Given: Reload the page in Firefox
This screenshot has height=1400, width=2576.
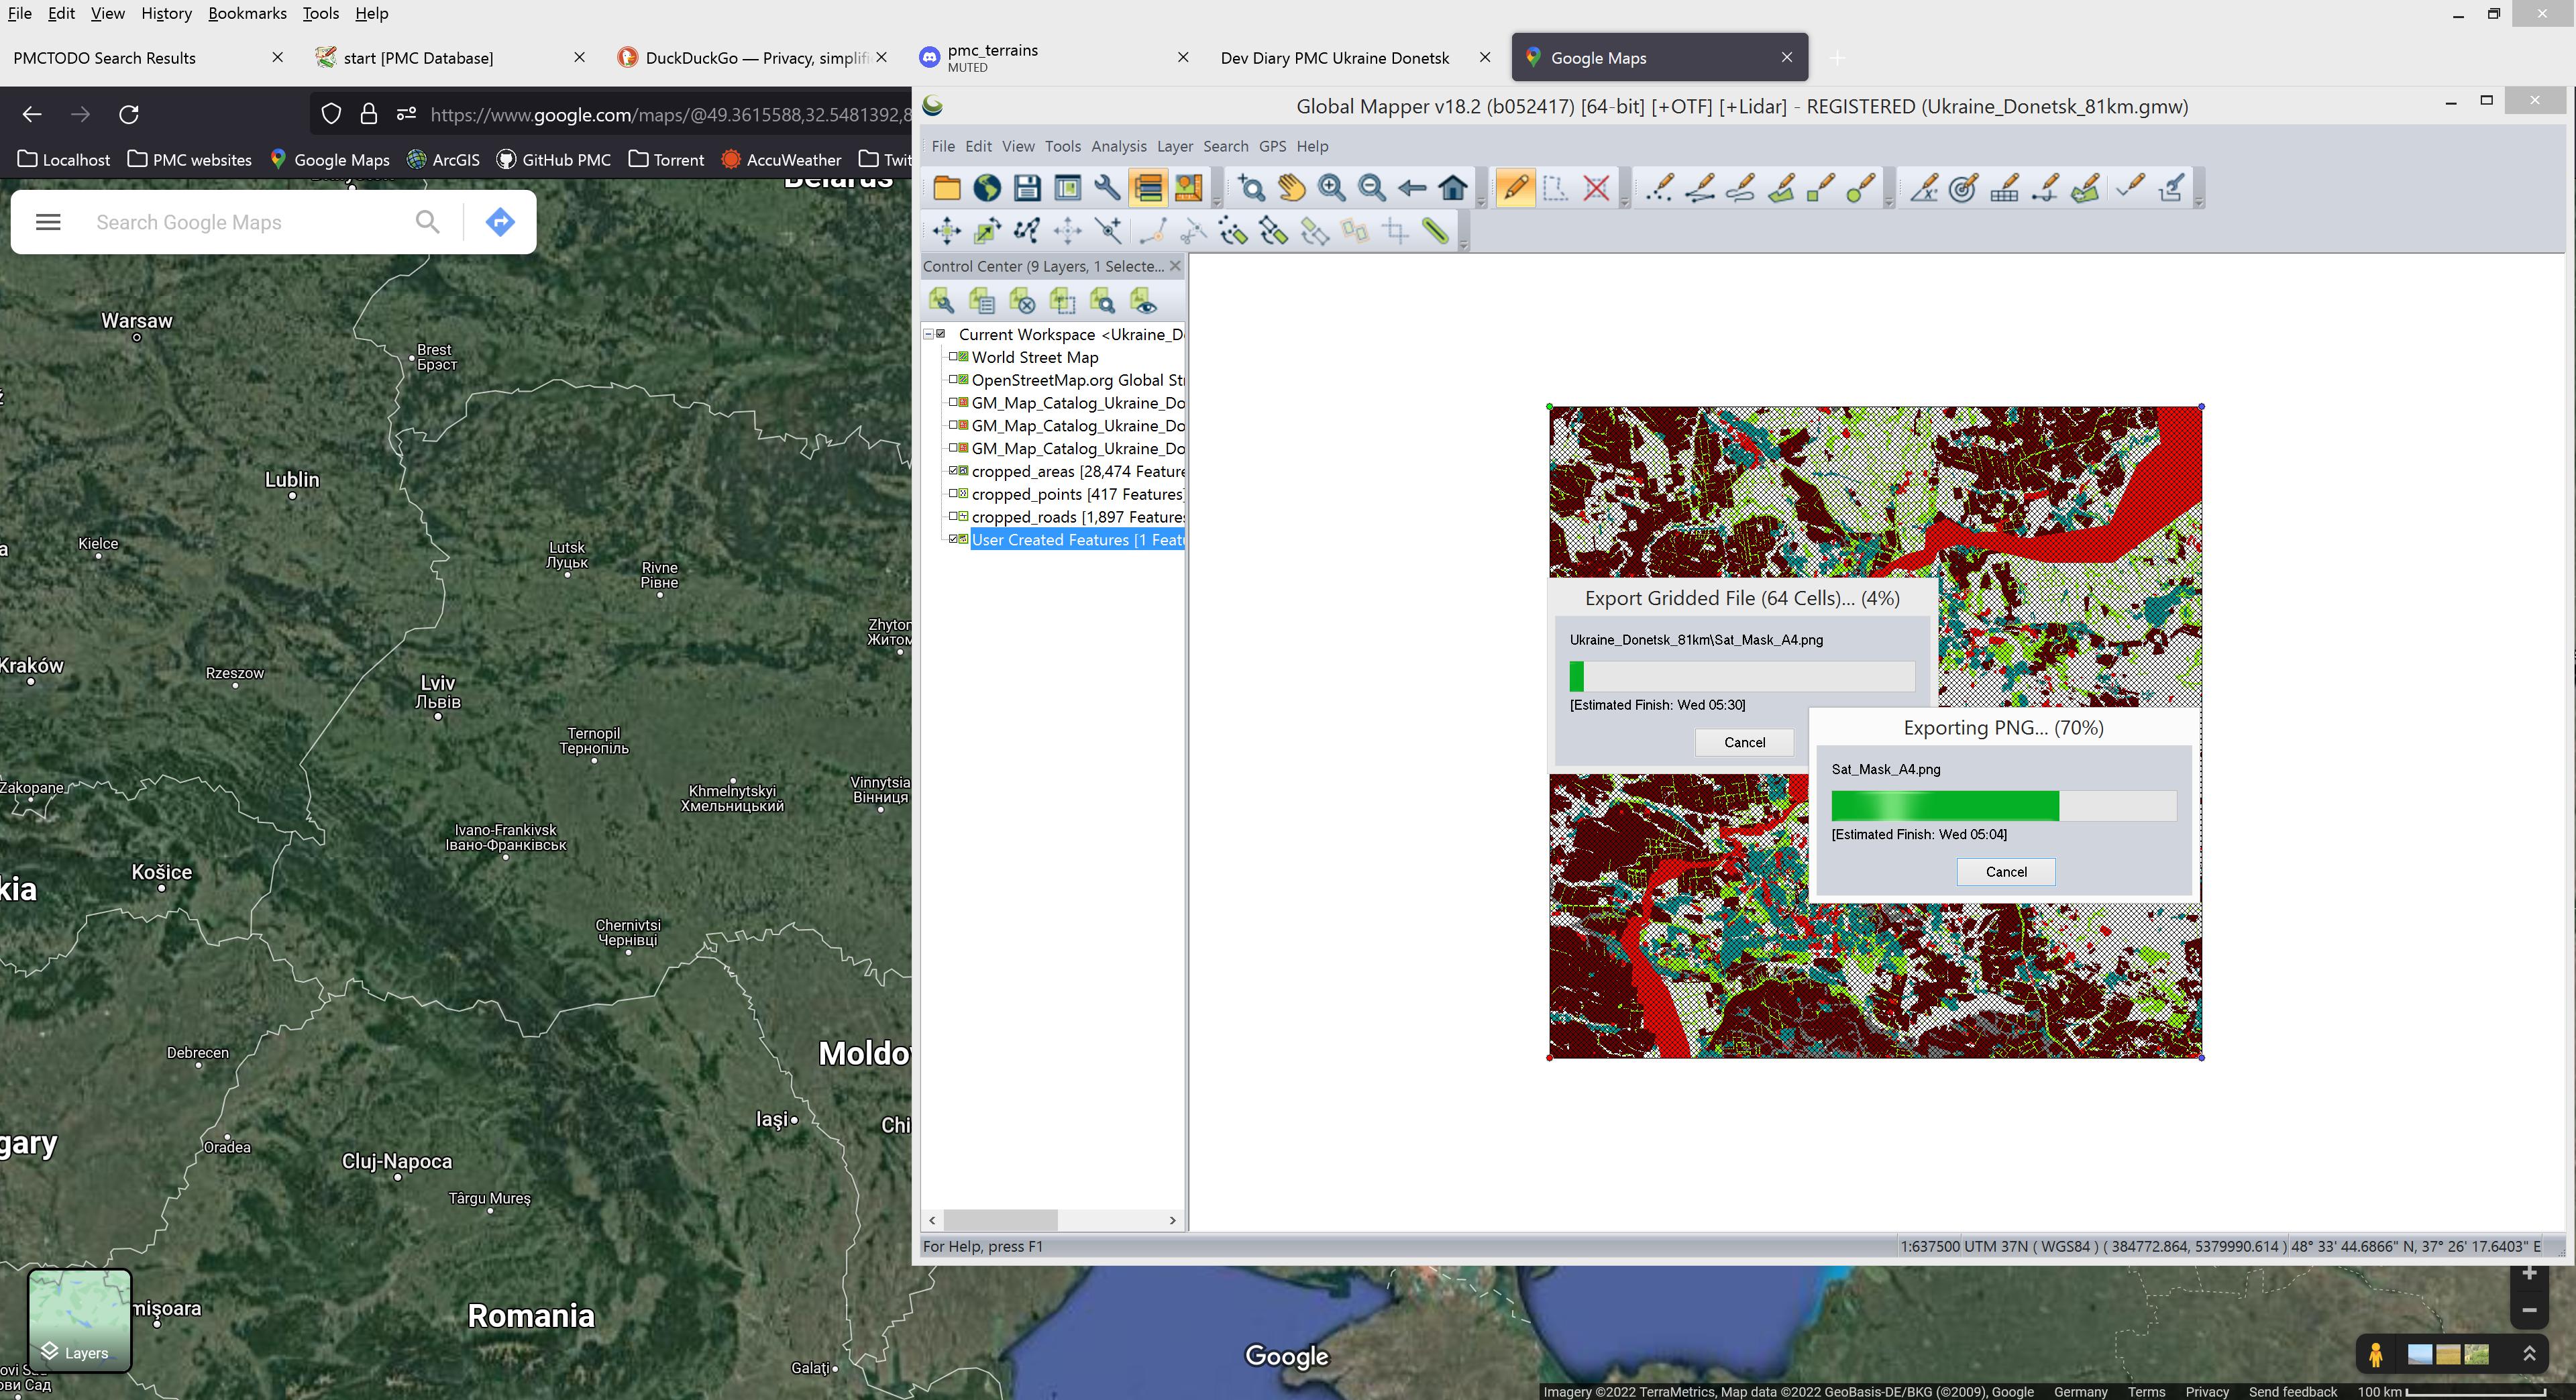Looking at the screenshot, I should 129,114.
